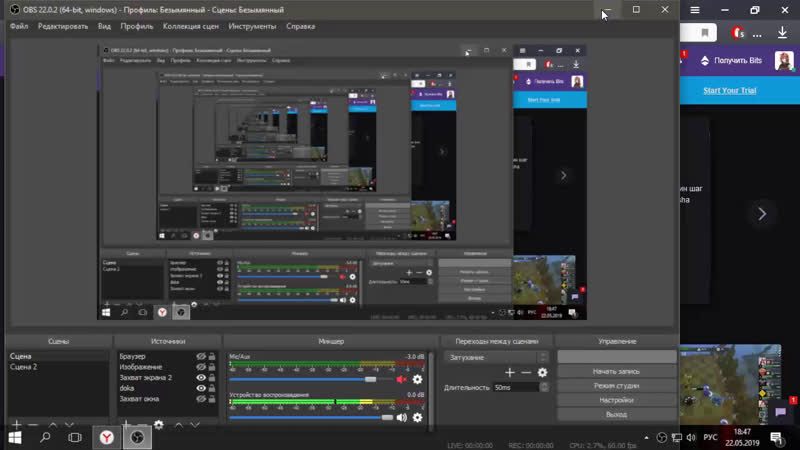Screen dimensions: 800x450
Task: Add a scene transition with plus icon
Action: click(x=509, y=372)
